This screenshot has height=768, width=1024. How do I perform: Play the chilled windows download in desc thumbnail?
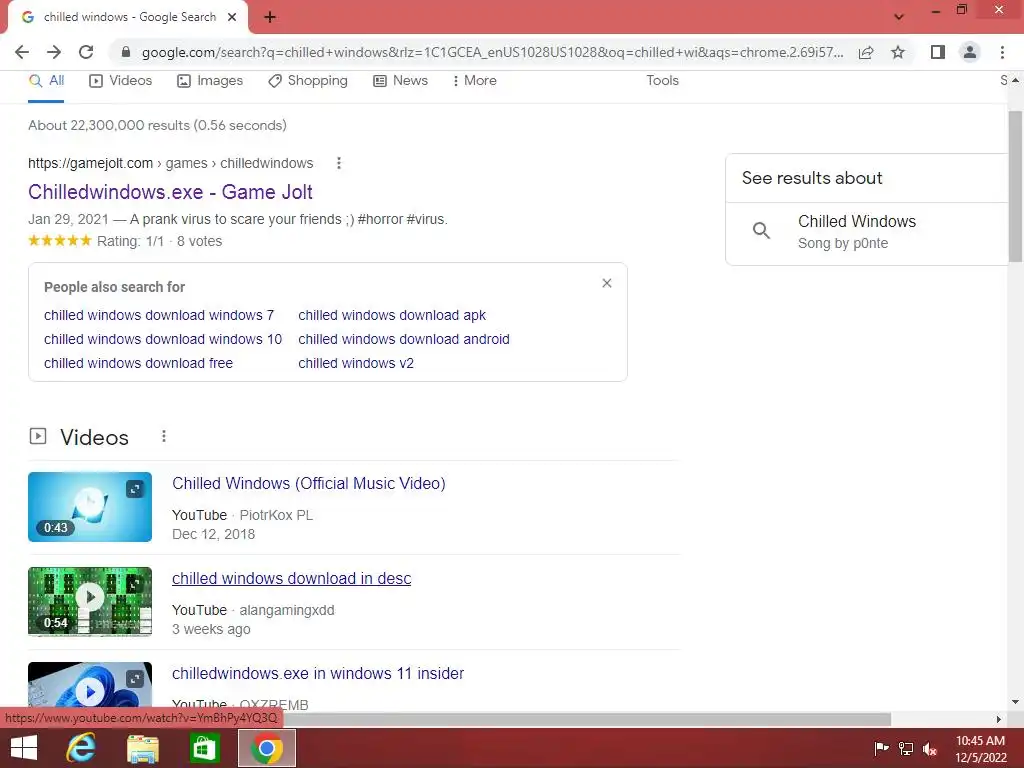tap(89, 601)
